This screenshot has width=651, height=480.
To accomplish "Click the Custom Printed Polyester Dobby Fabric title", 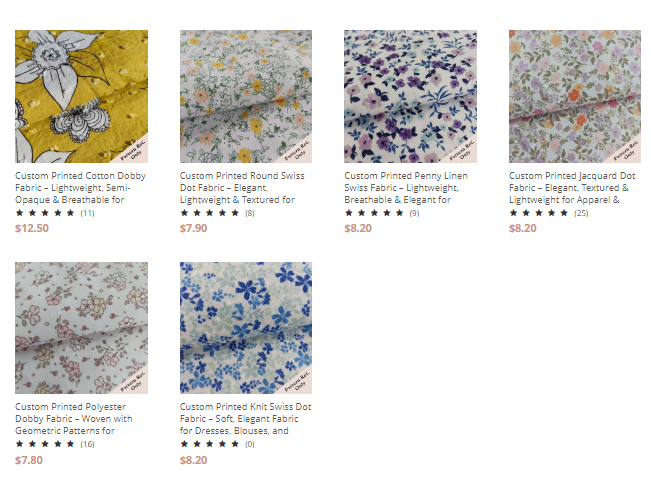I will coord(74,419).
